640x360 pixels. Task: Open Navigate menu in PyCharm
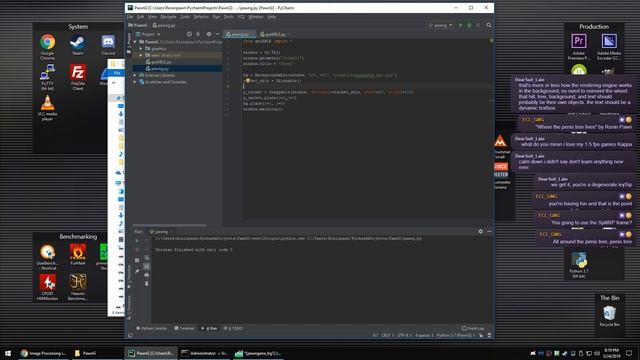coord(168,17)
